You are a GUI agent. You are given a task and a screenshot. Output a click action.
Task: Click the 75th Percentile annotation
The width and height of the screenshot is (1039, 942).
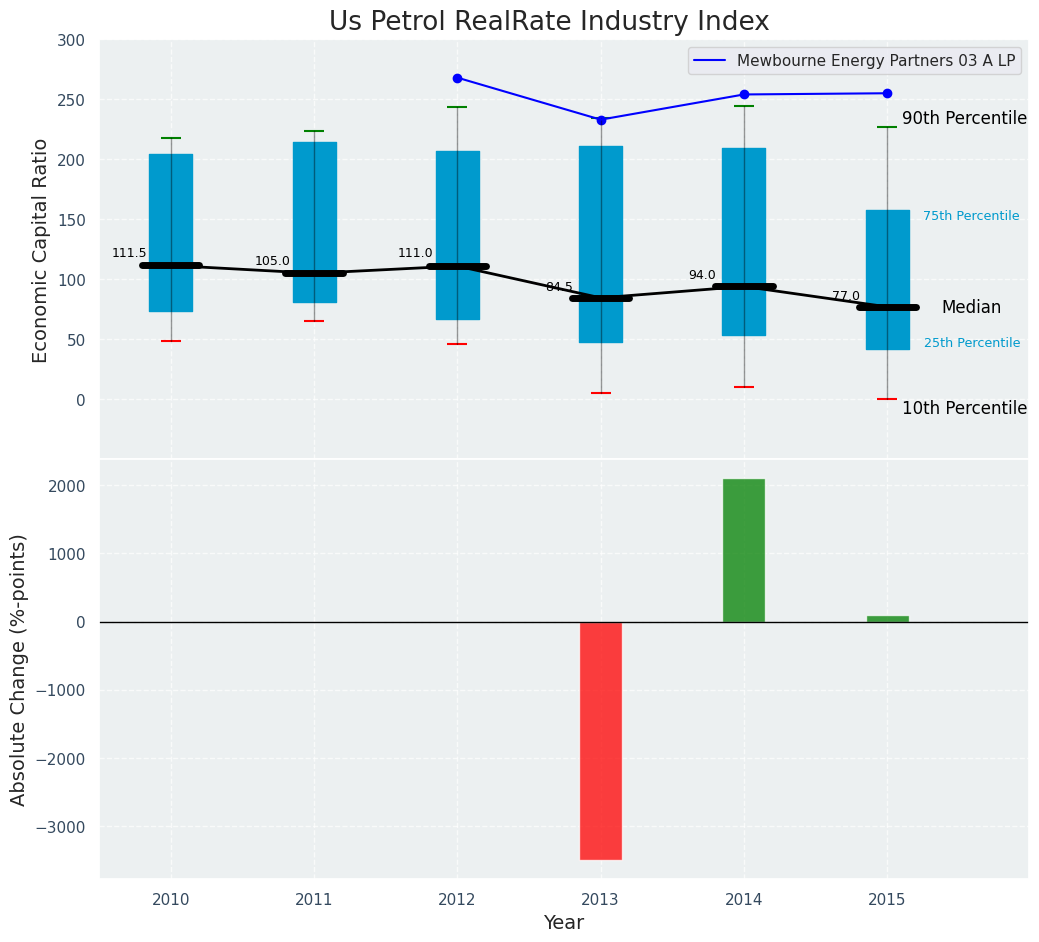pos(971,216)
